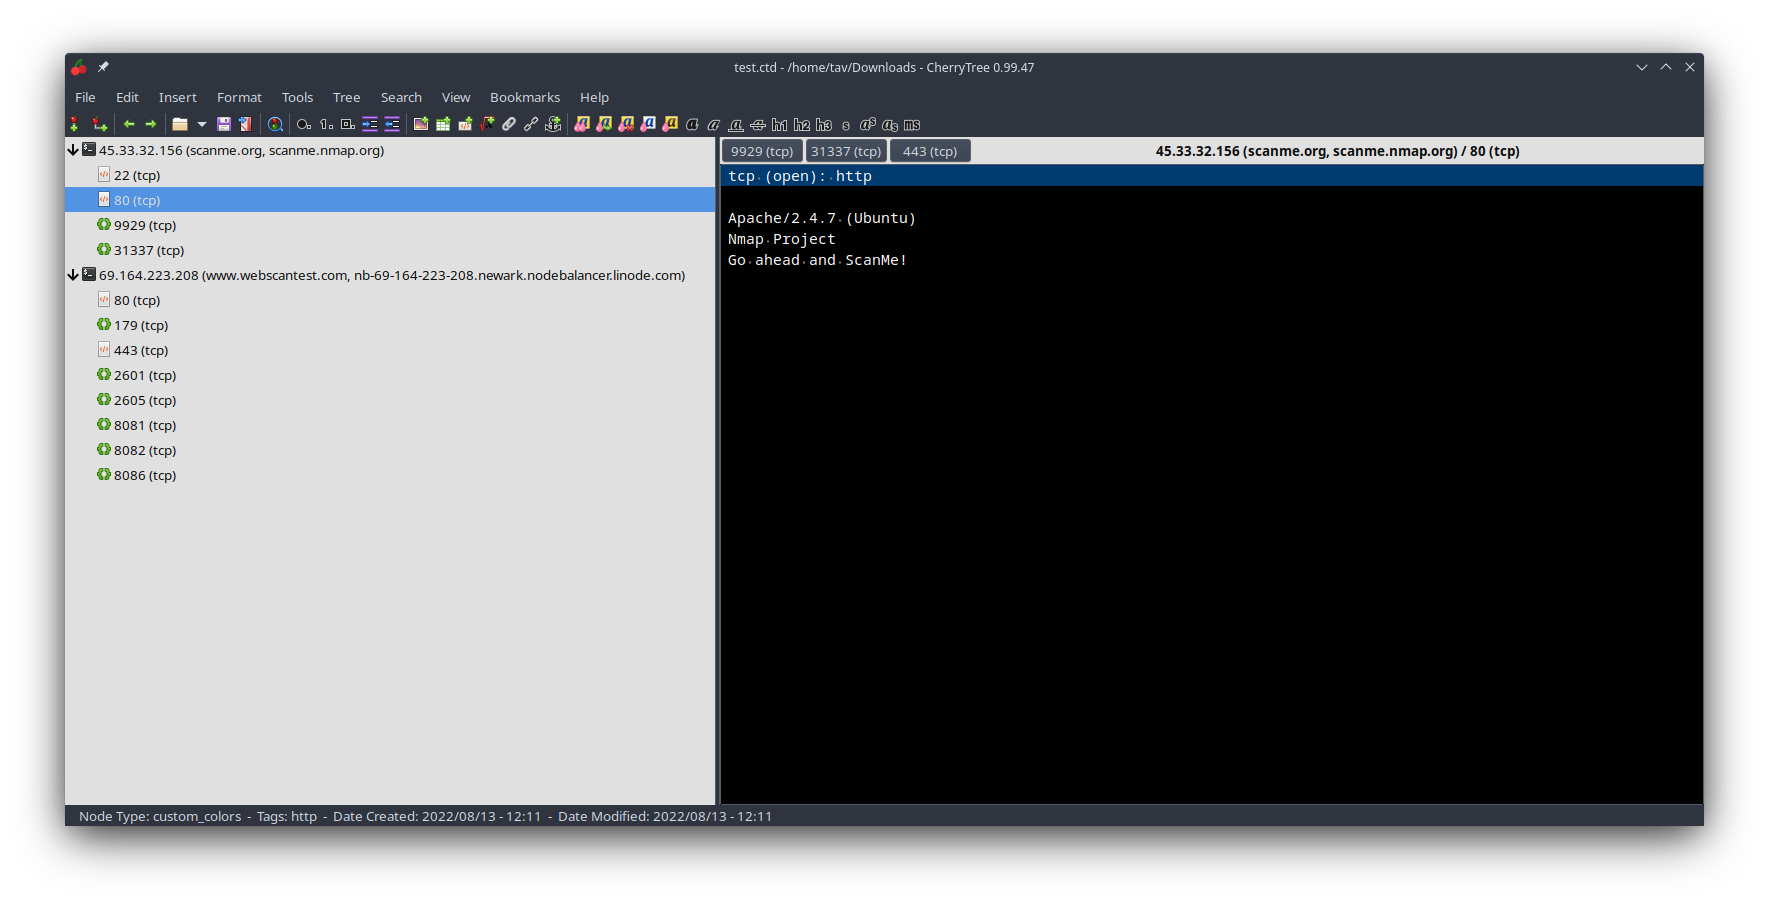1769x903 pixels.
Task: Change text background color
Action: pos(670,124)
